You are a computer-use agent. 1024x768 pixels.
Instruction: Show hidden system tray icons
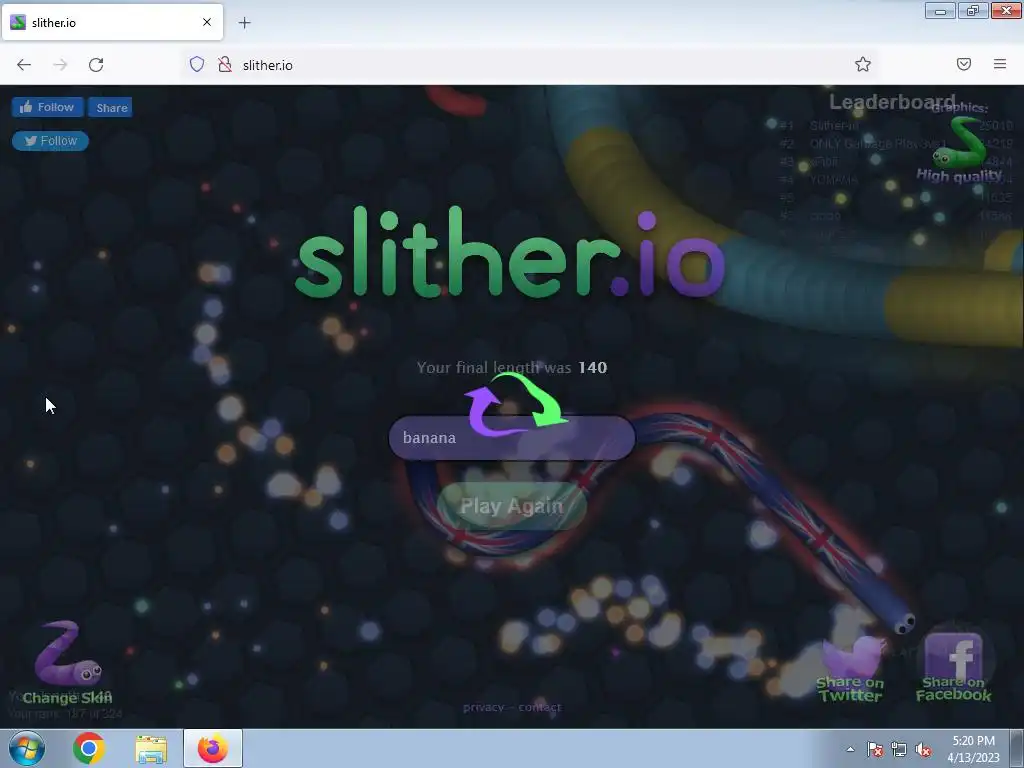point(850,749)
